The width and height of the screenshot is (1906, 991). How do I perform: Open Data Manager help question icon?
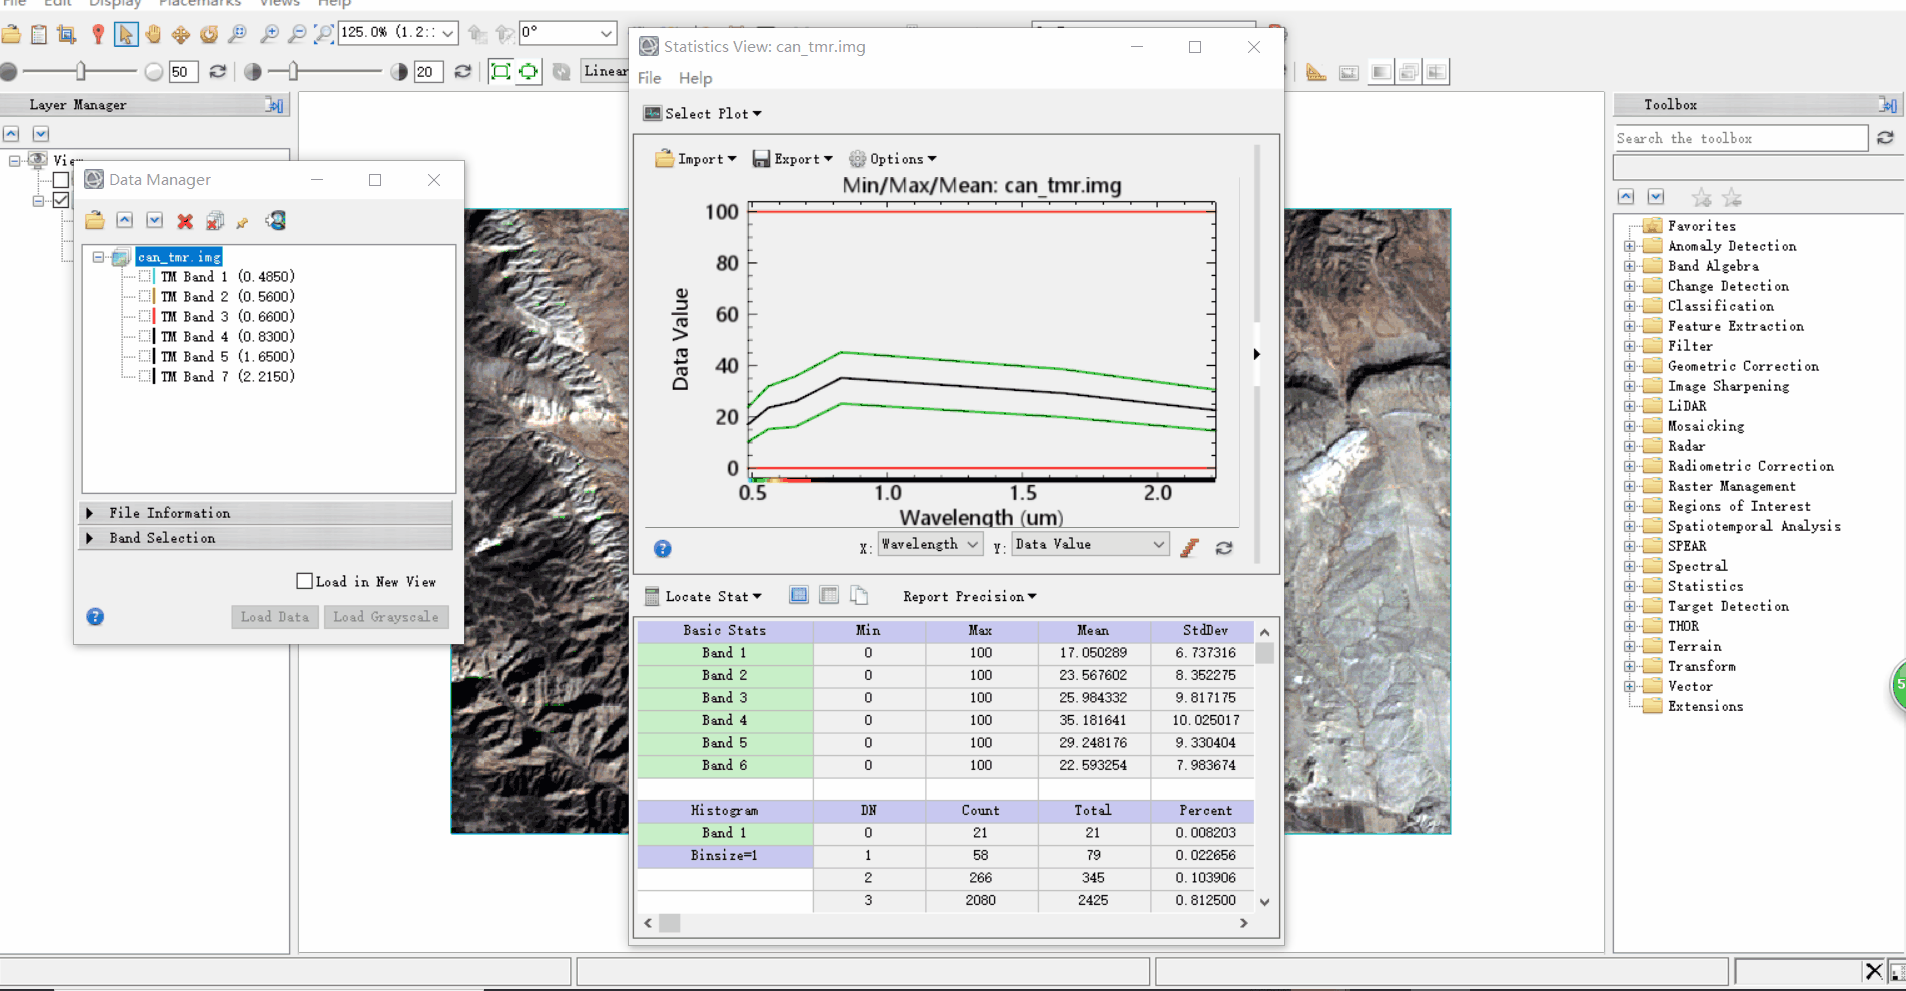point(95,616)
